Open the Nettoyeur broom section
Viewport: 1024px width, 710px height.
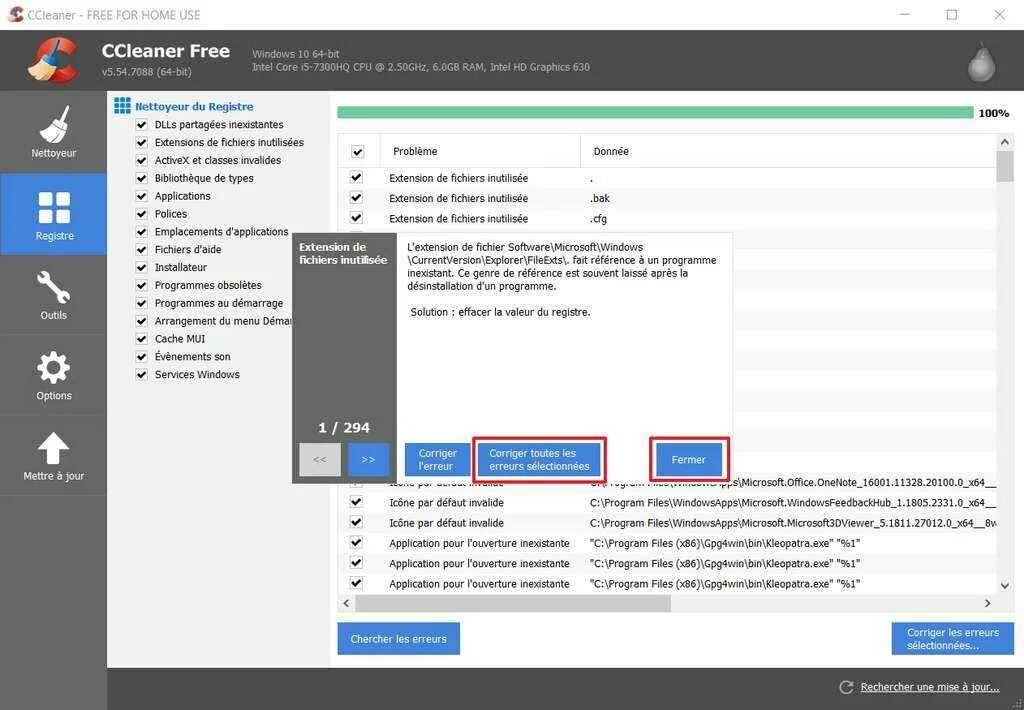click(x=54, y=132)
